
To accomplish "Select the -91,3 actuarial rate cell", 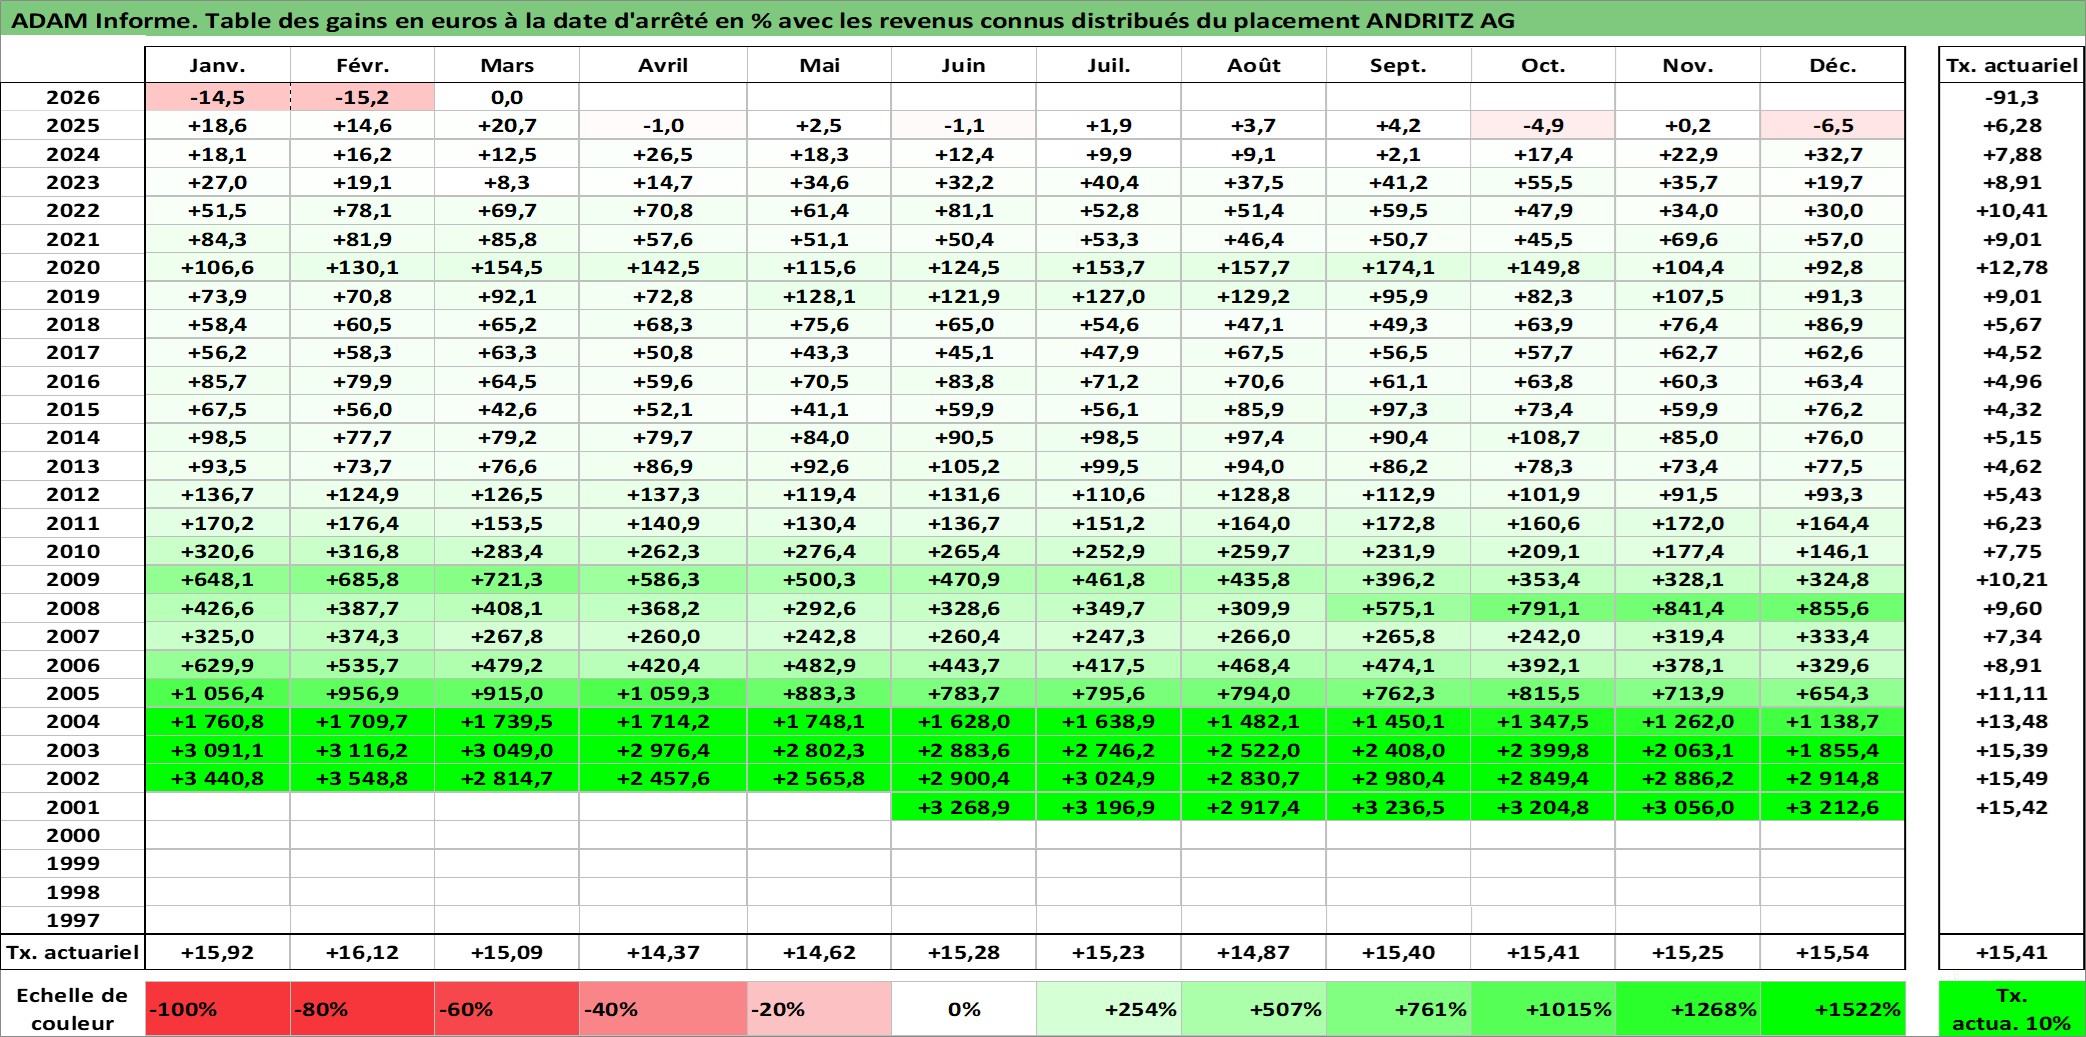I will (x=2012, y=97).
